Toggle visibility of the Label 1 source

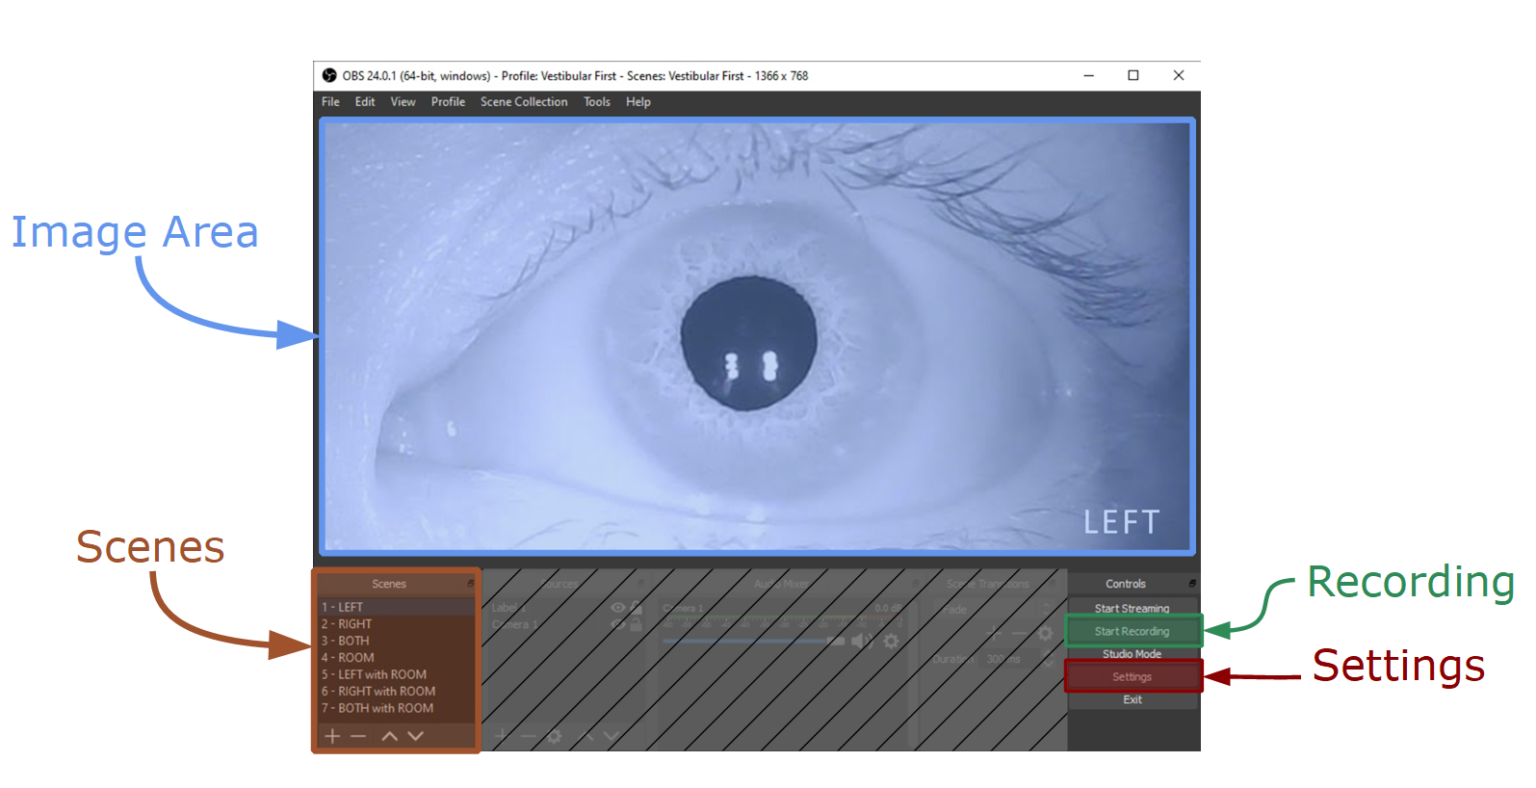click(616, 608)
